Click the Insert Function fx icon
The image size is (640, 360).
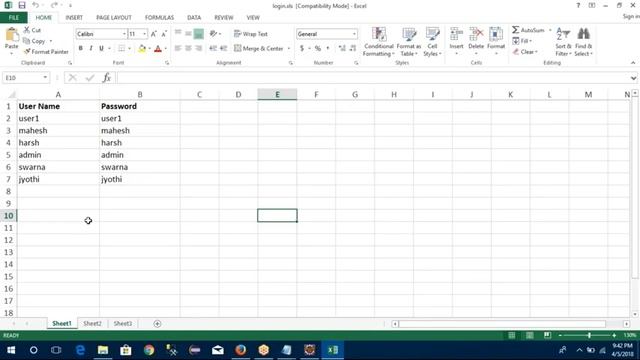pyautogui.click(x=107, y=78)
